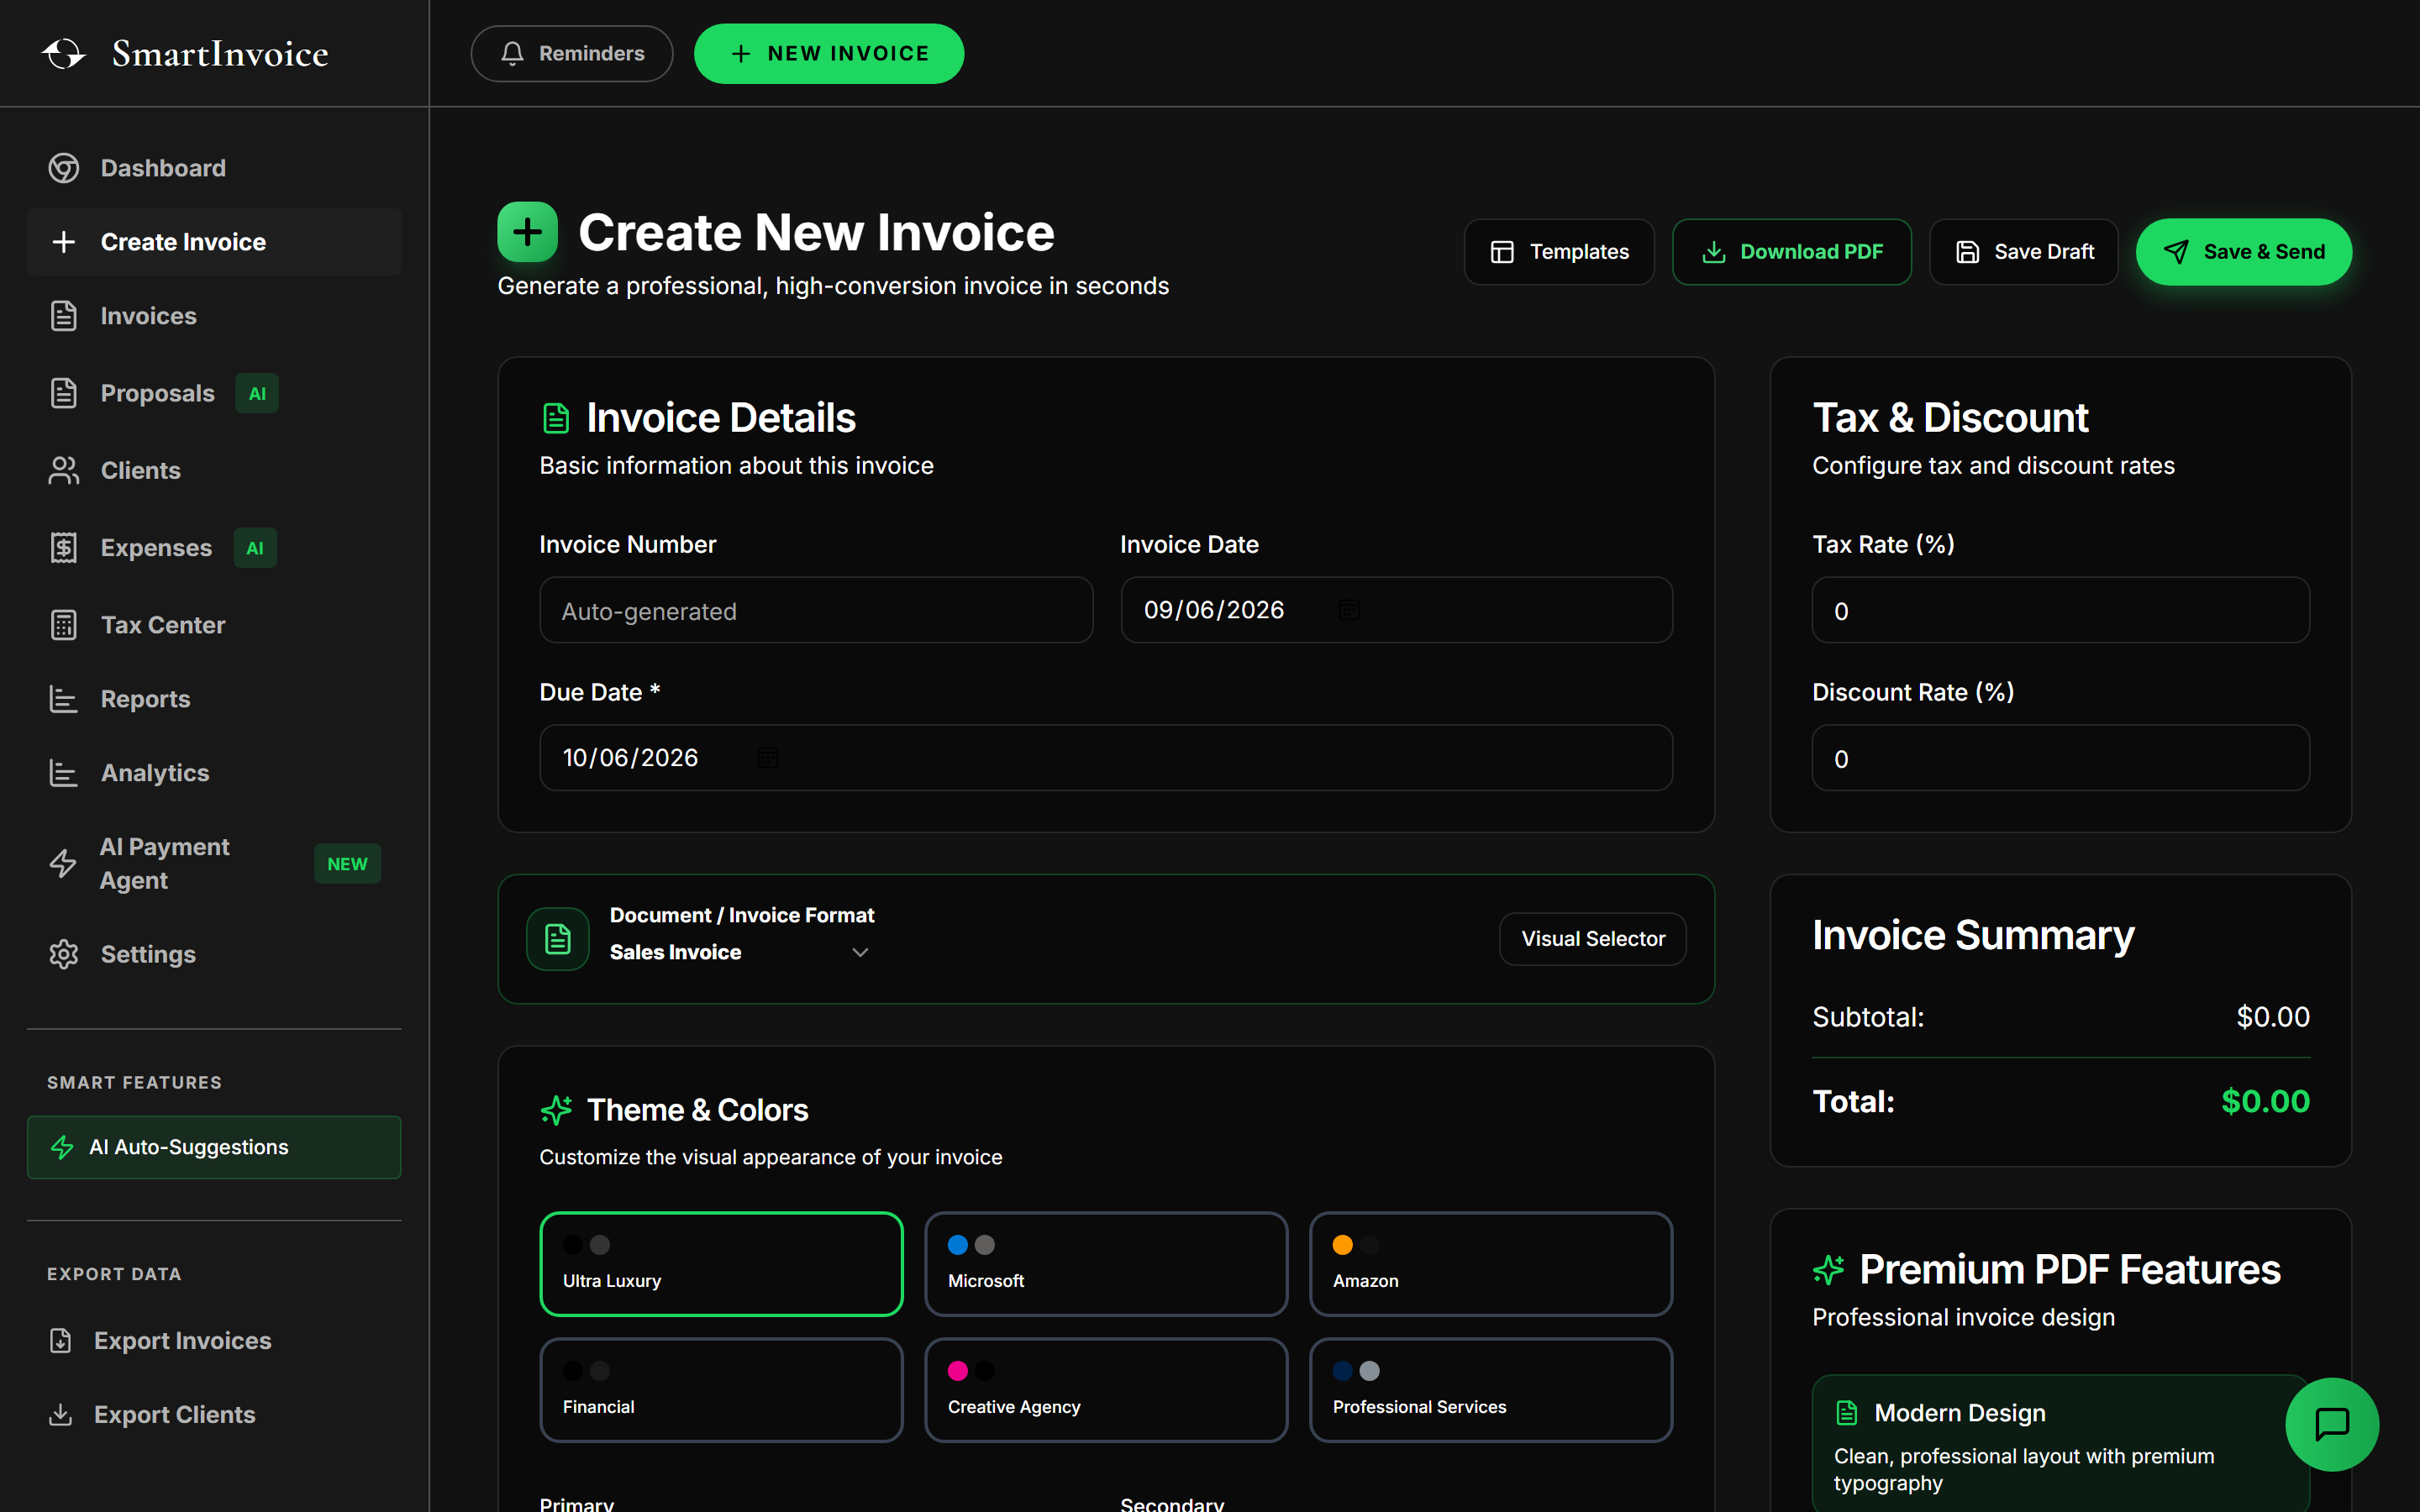
Task: Navigate to Clients
Action: click(214, 470)
